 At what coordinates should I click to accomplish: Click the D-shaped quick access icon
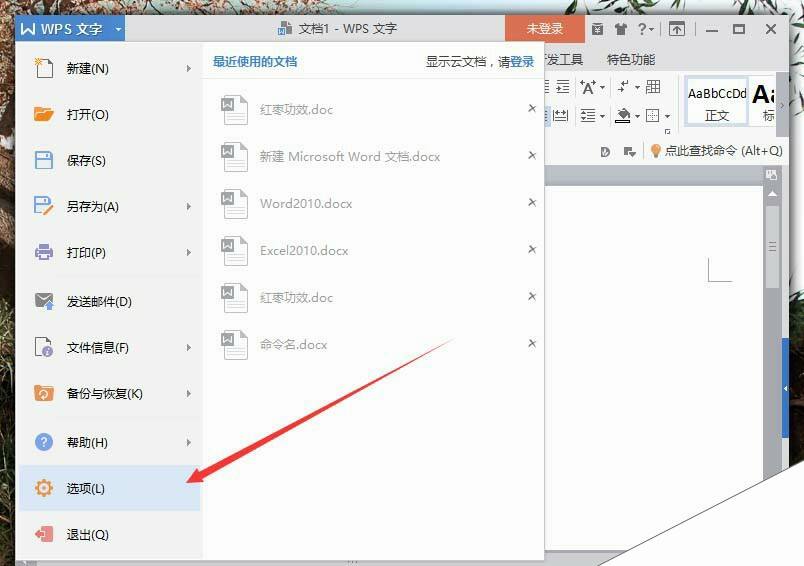605,151
